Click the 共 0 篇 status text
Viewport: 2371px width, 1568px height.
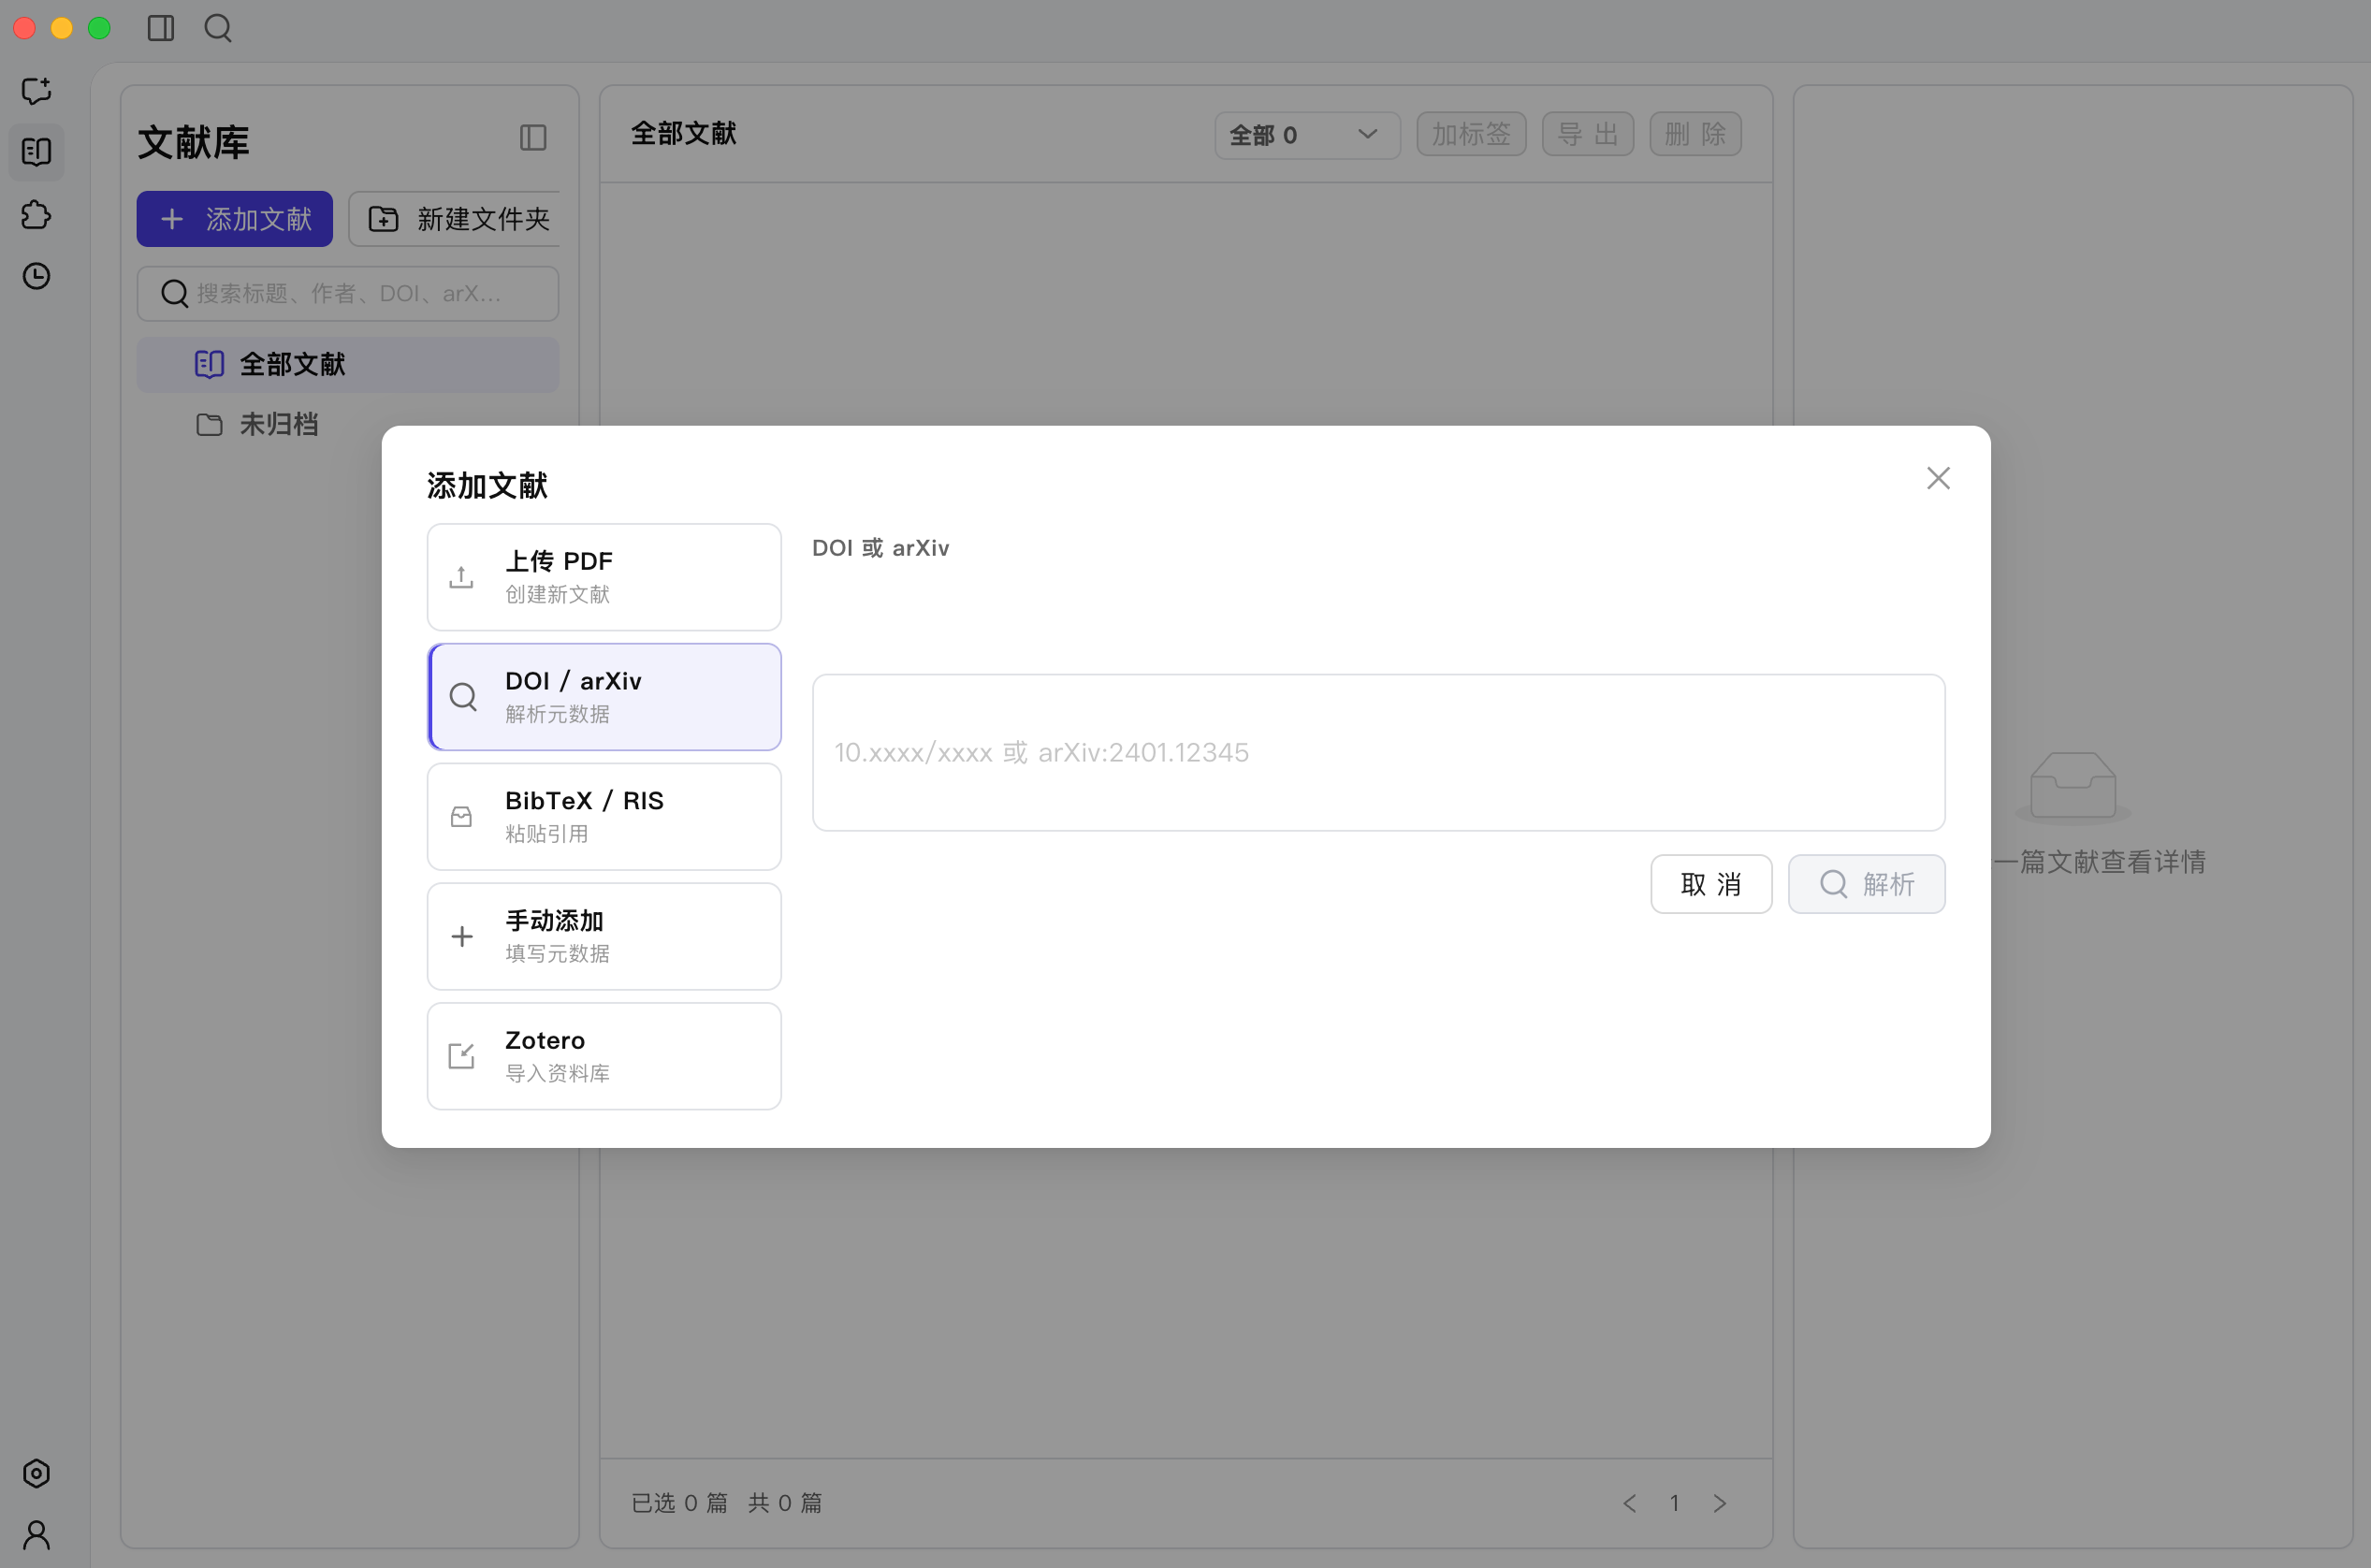click(x=785, y=1503)
